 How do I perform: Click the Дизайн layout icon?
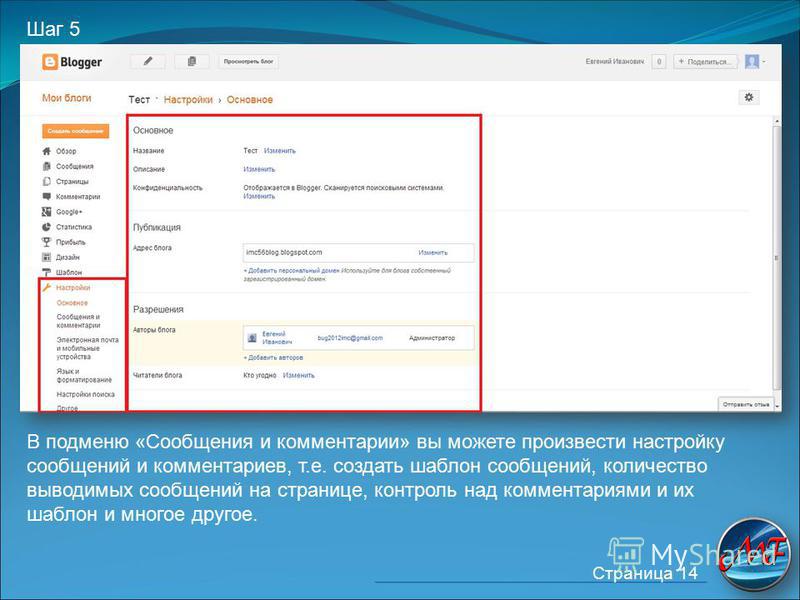pyautogui.click(x=46, y=257)
